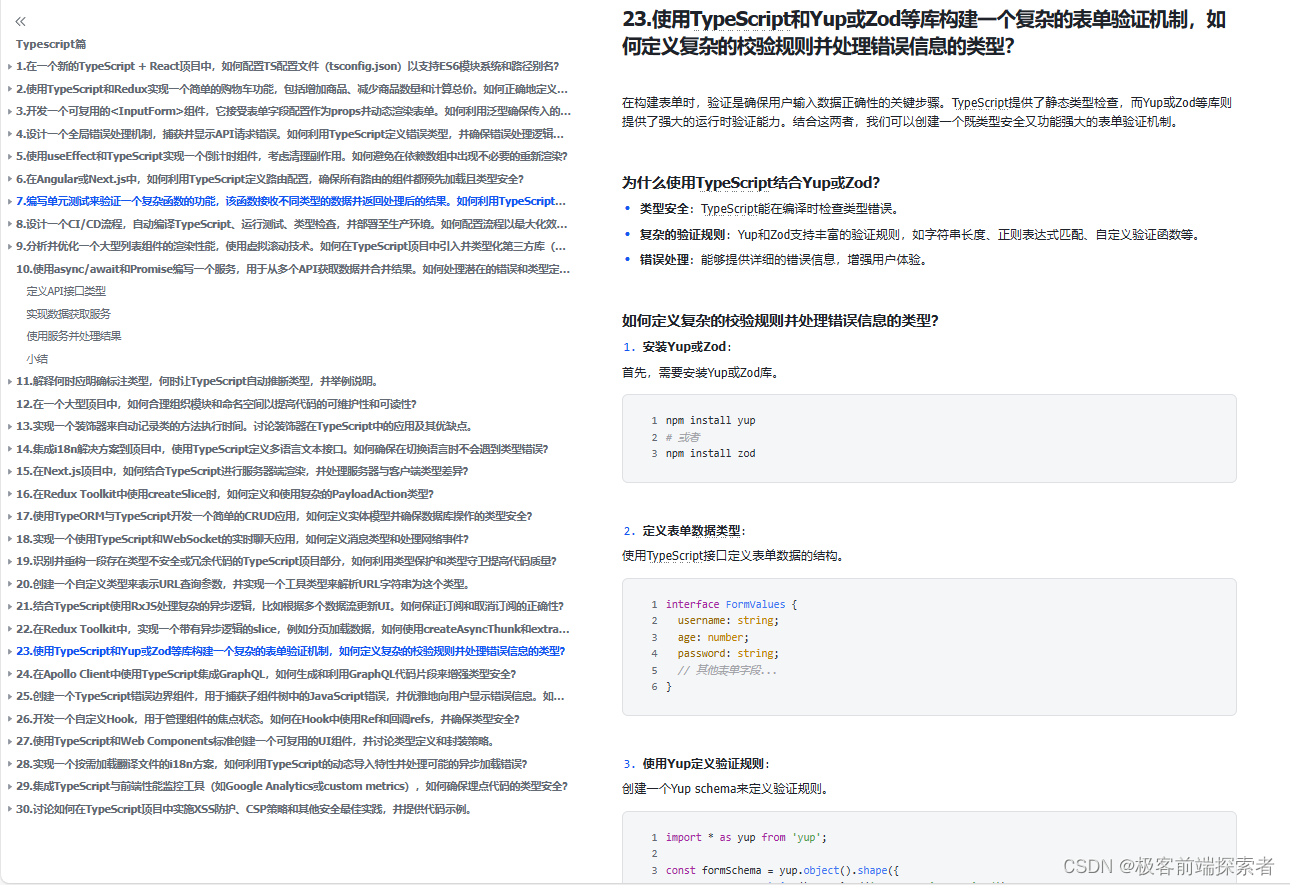The image size is (1290, 885).
Task: Expand outline item 30 about XSS protection
Action: pos(10,809)
